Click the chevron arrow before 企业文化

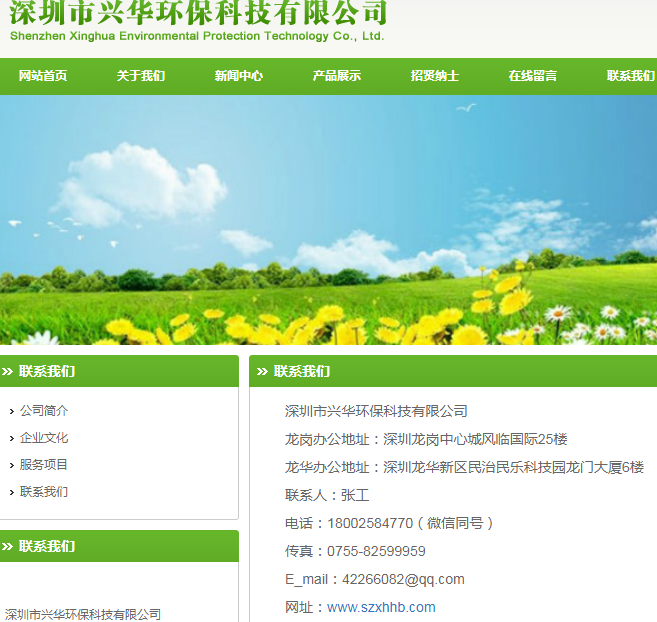pos(11,438)
